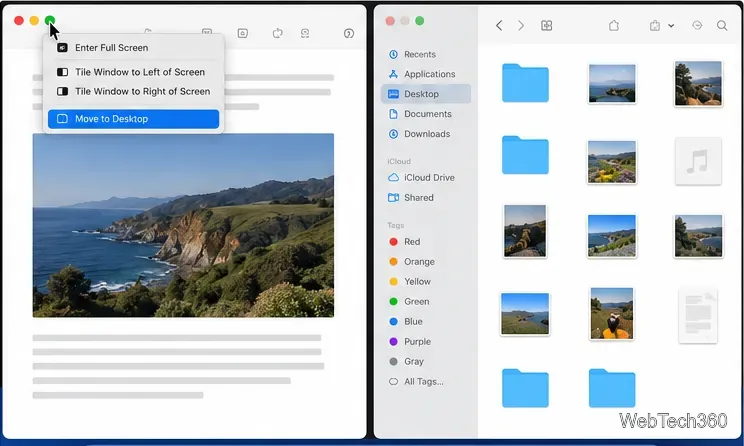Select the Gray tag in sidebar

pyautogui.click(x=426, y=361)
